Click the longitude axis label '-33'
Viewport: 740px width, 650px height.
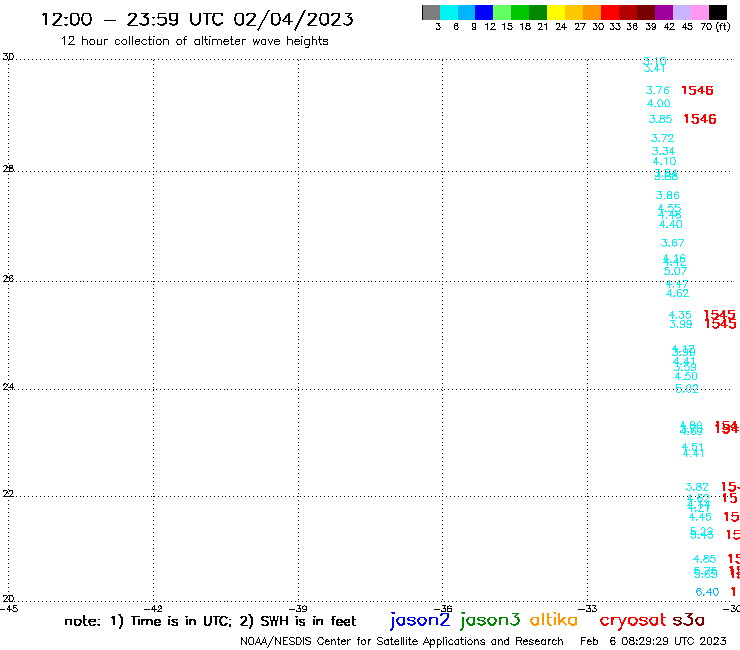pyautogui.click(x=588, y=608)
